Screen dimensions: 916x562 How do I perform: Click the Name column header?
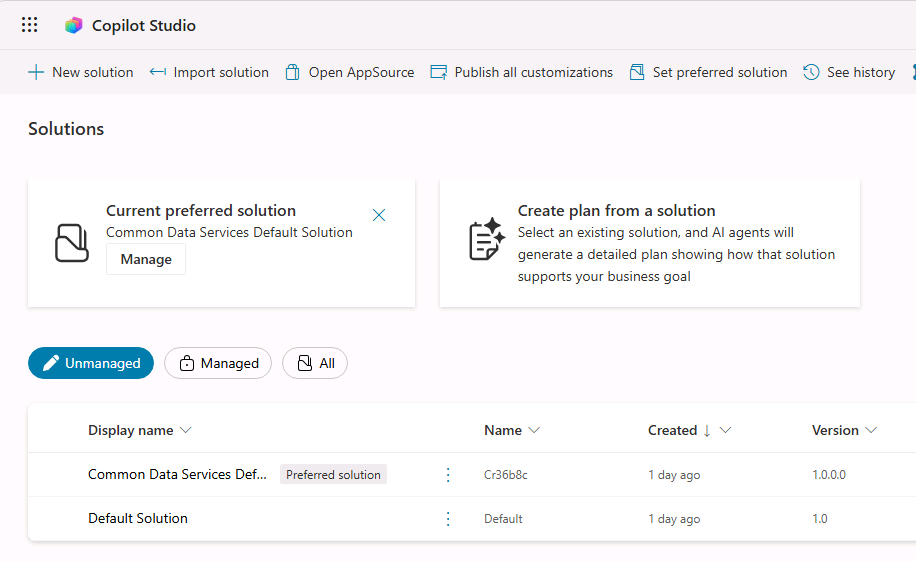(503, 431)
